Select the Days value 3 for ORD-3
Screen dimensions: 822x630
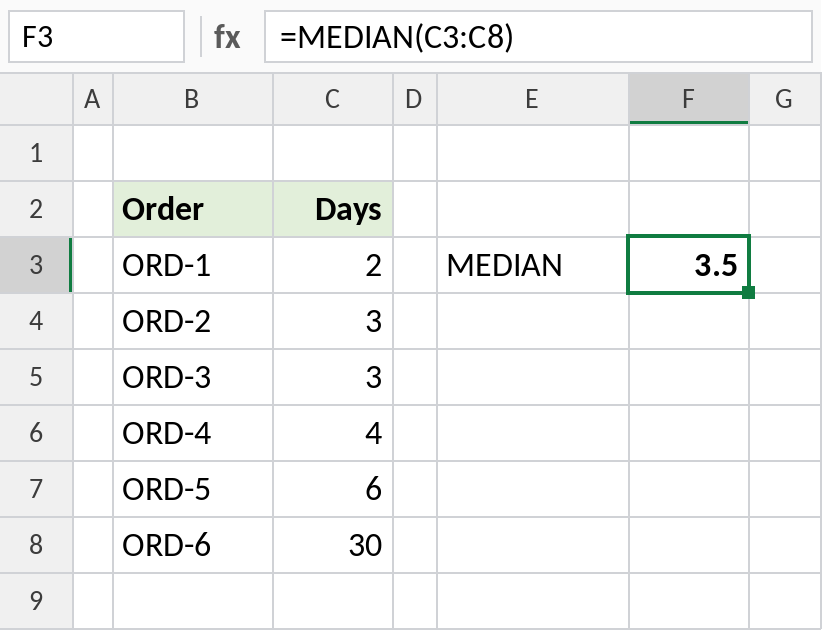pos(333,377)
